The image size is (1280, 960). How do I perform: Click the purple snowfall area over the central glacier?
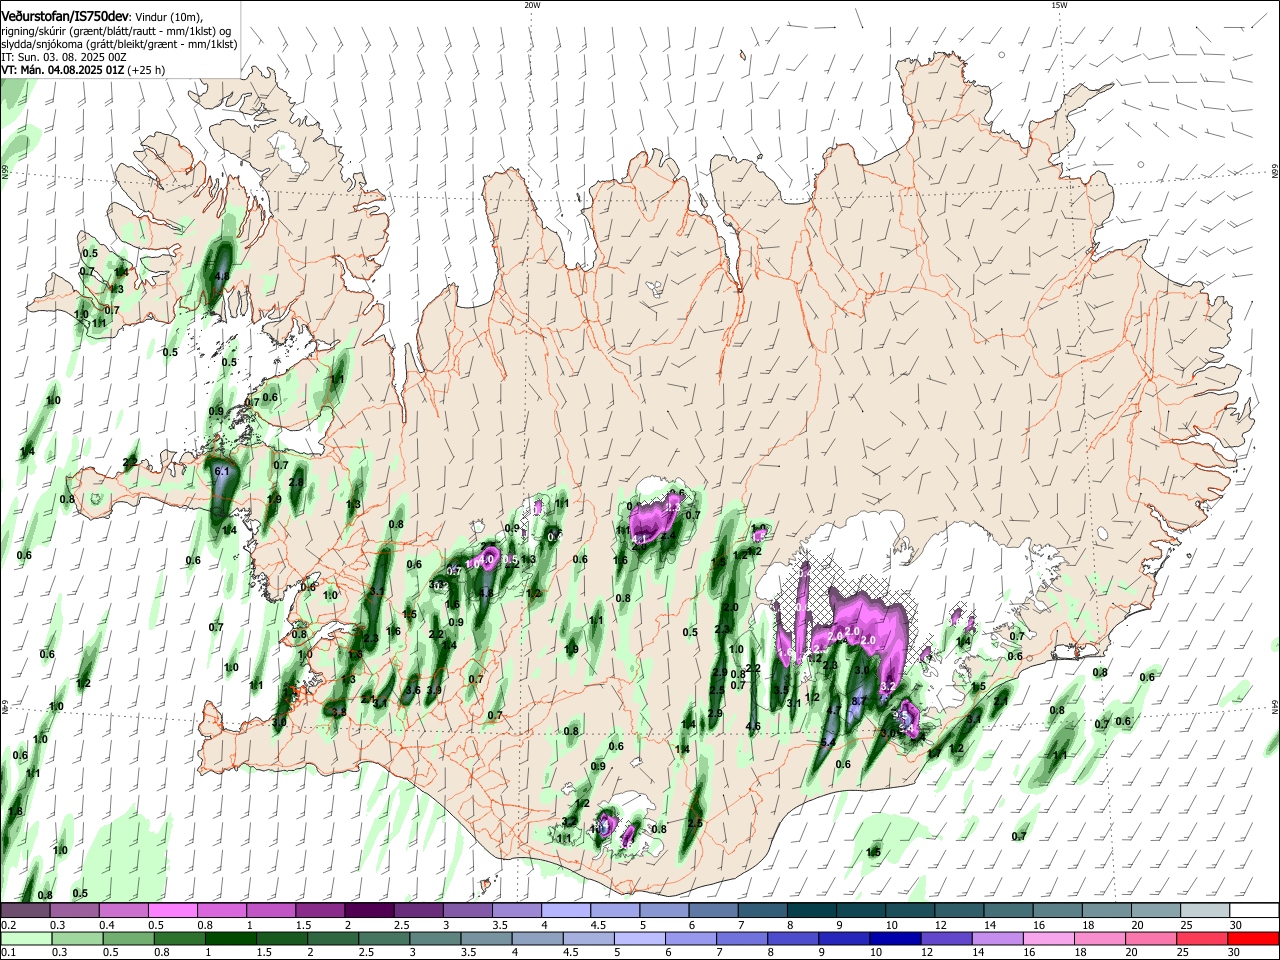pos(655,518)
